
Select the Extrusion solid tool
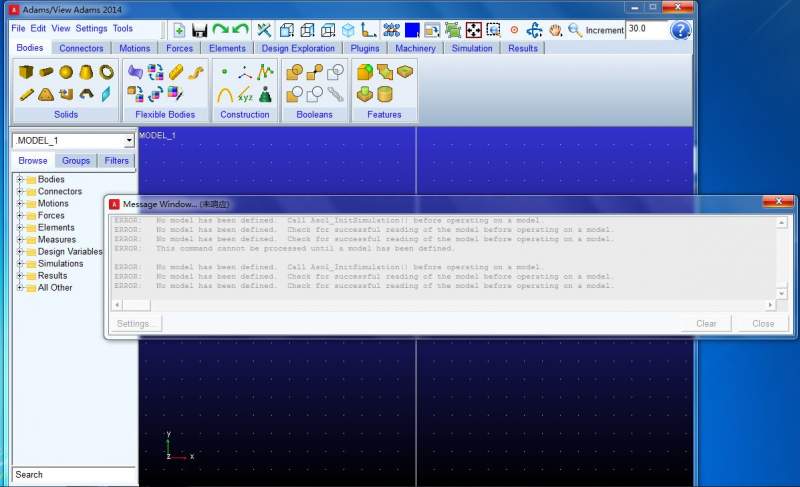(66, 94)
